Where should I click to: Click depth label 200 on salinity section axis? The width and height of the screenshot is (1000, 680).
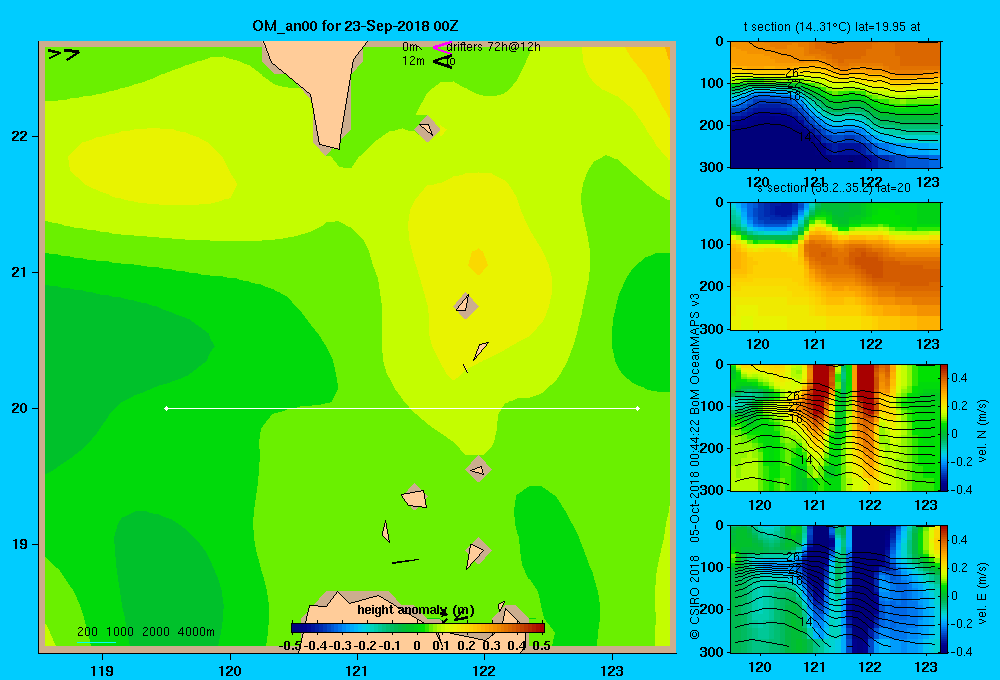point(714,286)
